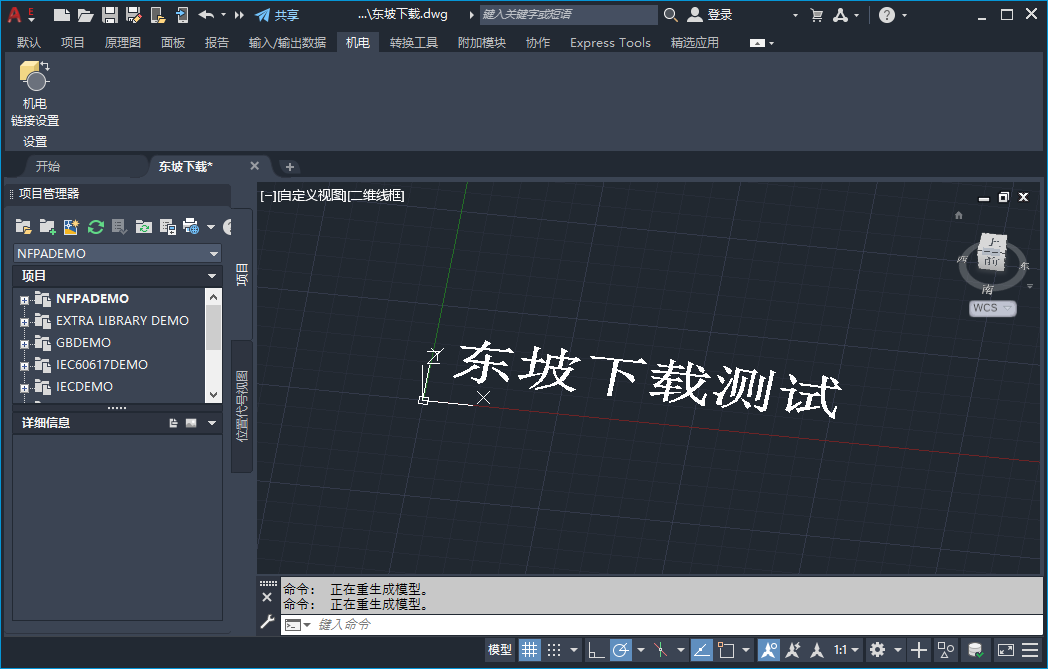1048x669 pixels.
Task: Refresh the project list with the refresh icon
Action: point(95,227)
